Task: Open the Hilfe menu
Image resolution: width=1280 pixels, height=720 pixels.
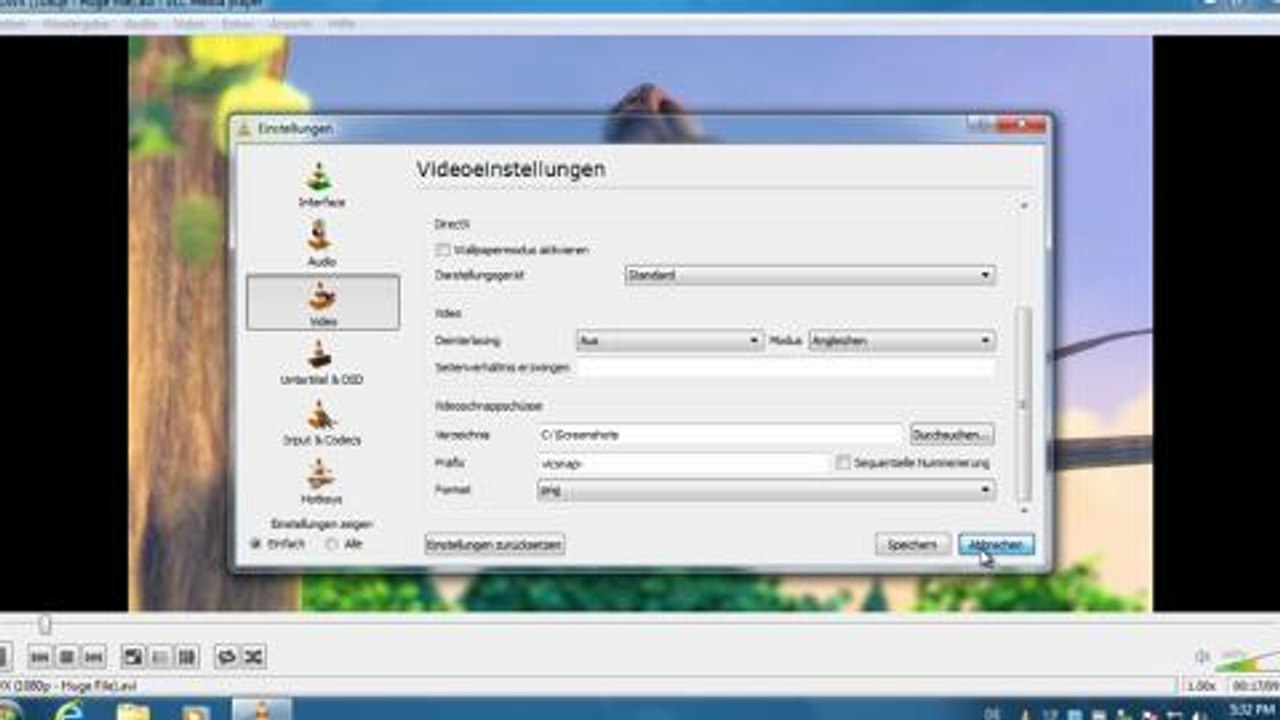Action: [341, 23]
